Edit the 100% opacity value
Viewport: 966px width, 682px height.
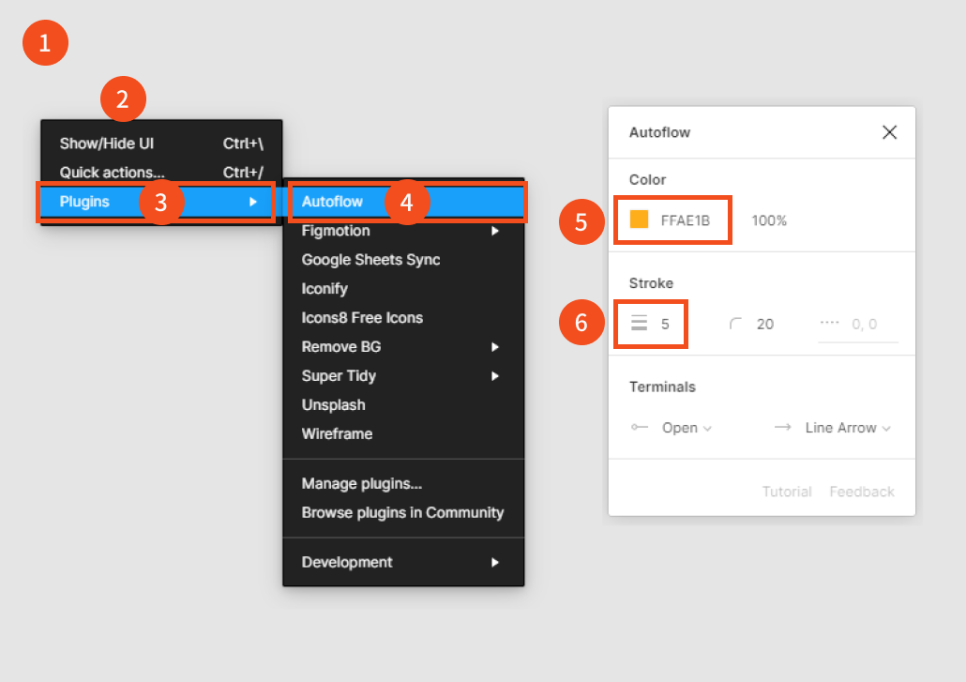(x=769, y=221)
